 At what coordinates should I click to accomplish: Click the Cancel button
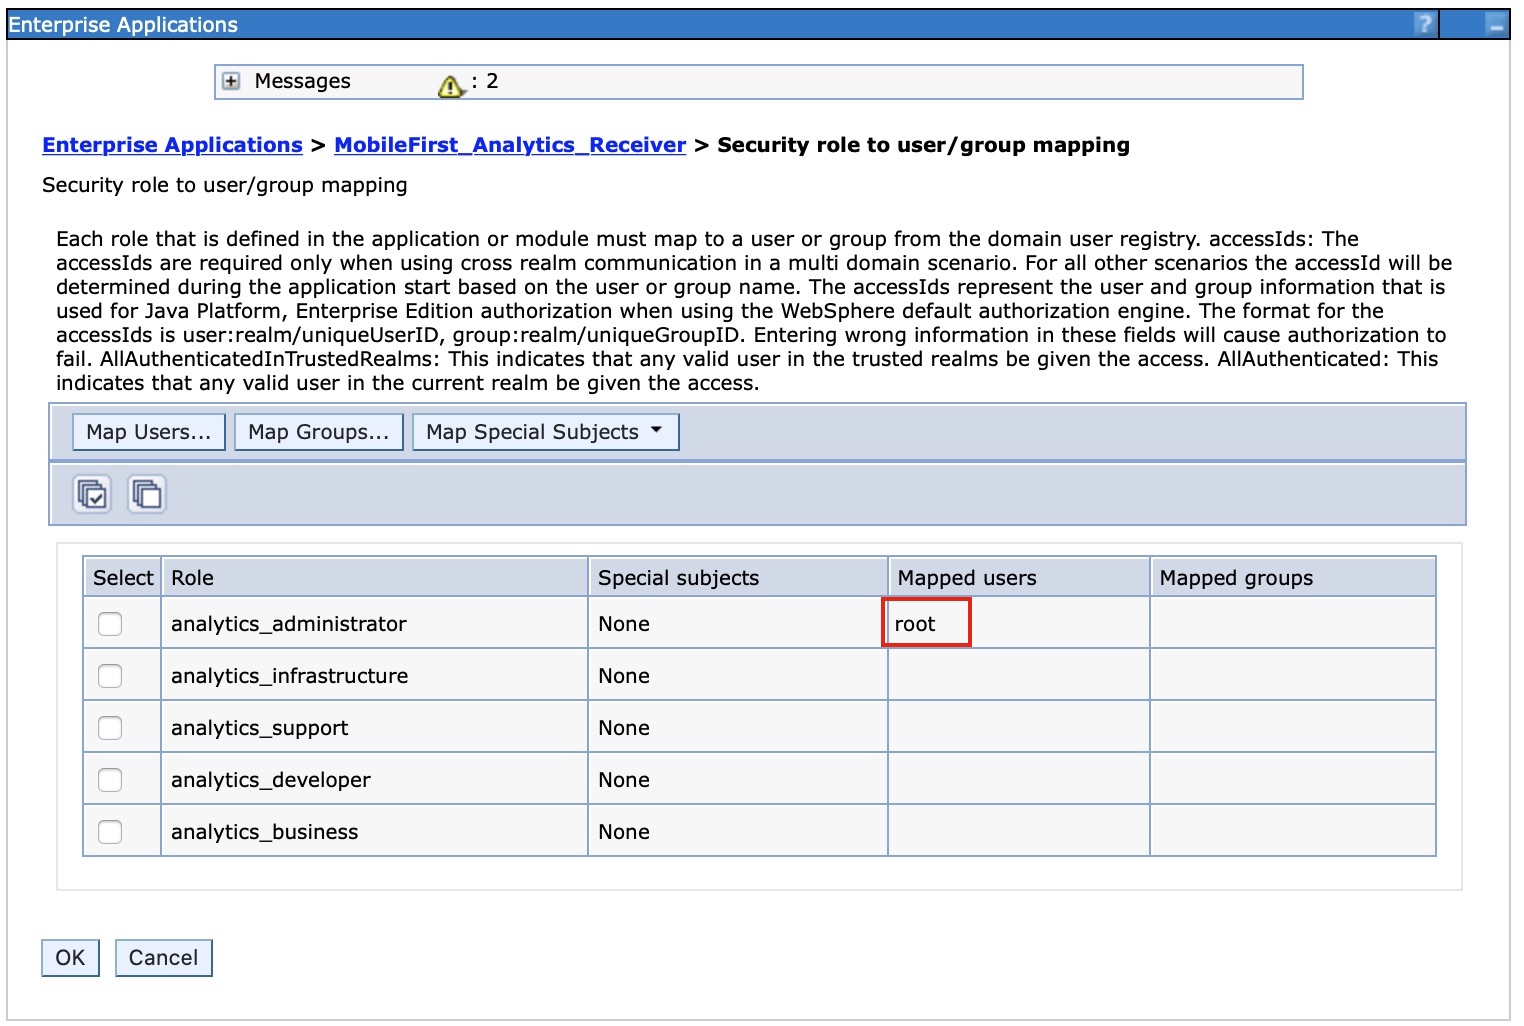(164, 958)
